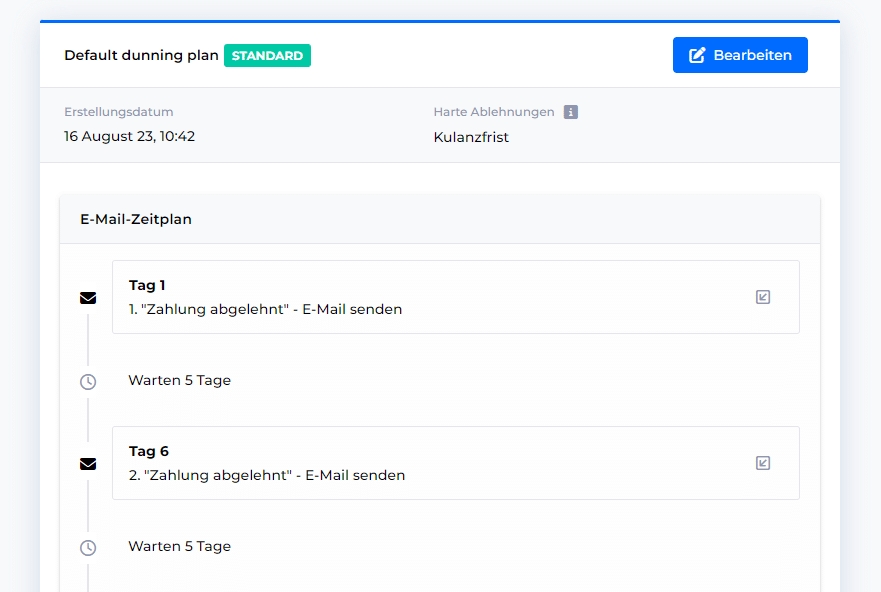Click the 'Default dunning plan' title
This screenshot has height=592, width=881.
141,55
